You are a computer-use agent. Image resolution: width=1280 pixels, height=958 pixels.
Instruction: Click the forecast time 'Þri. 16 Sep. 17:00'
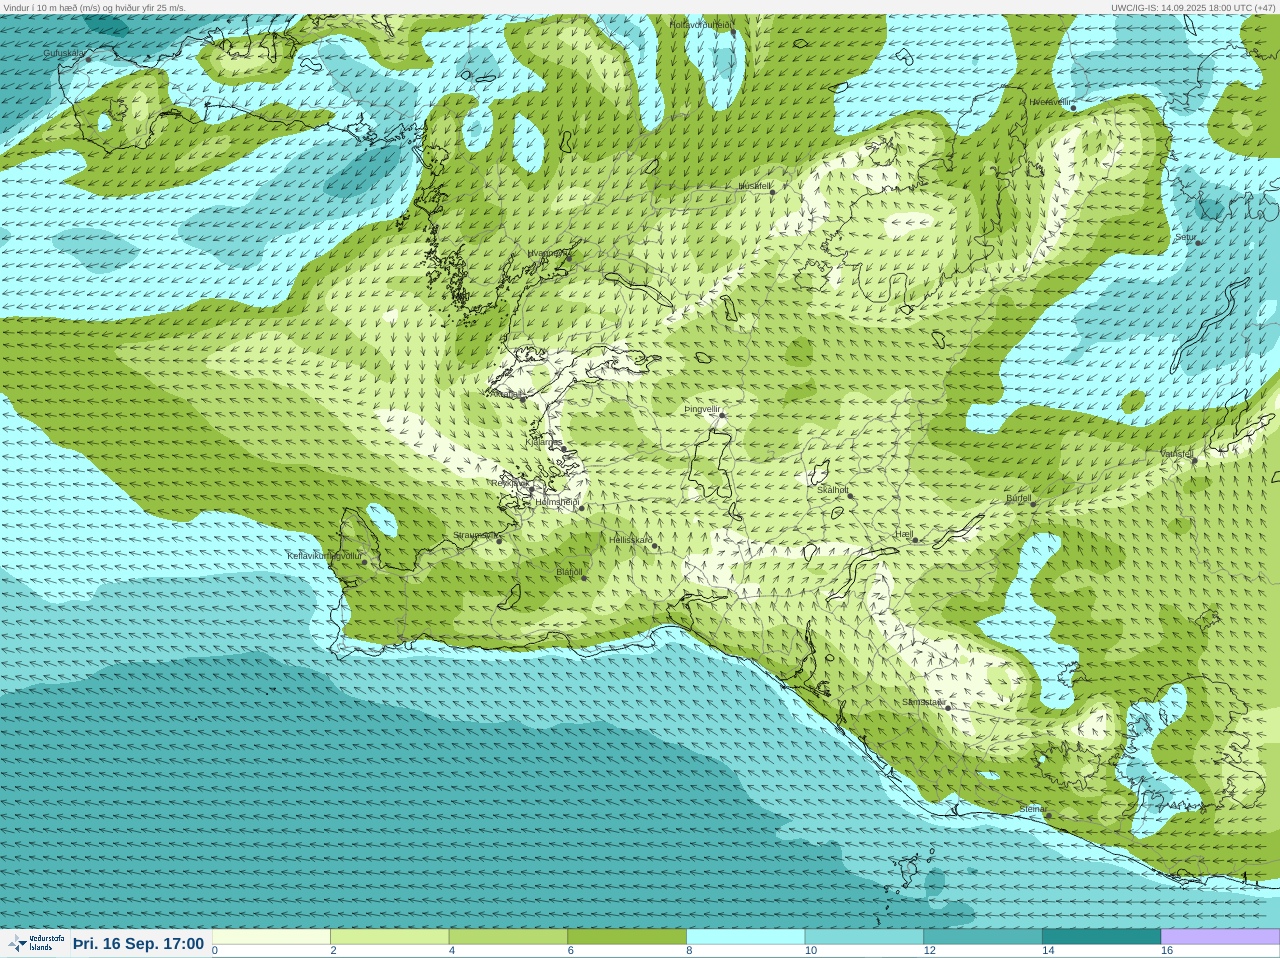(138, 943)
